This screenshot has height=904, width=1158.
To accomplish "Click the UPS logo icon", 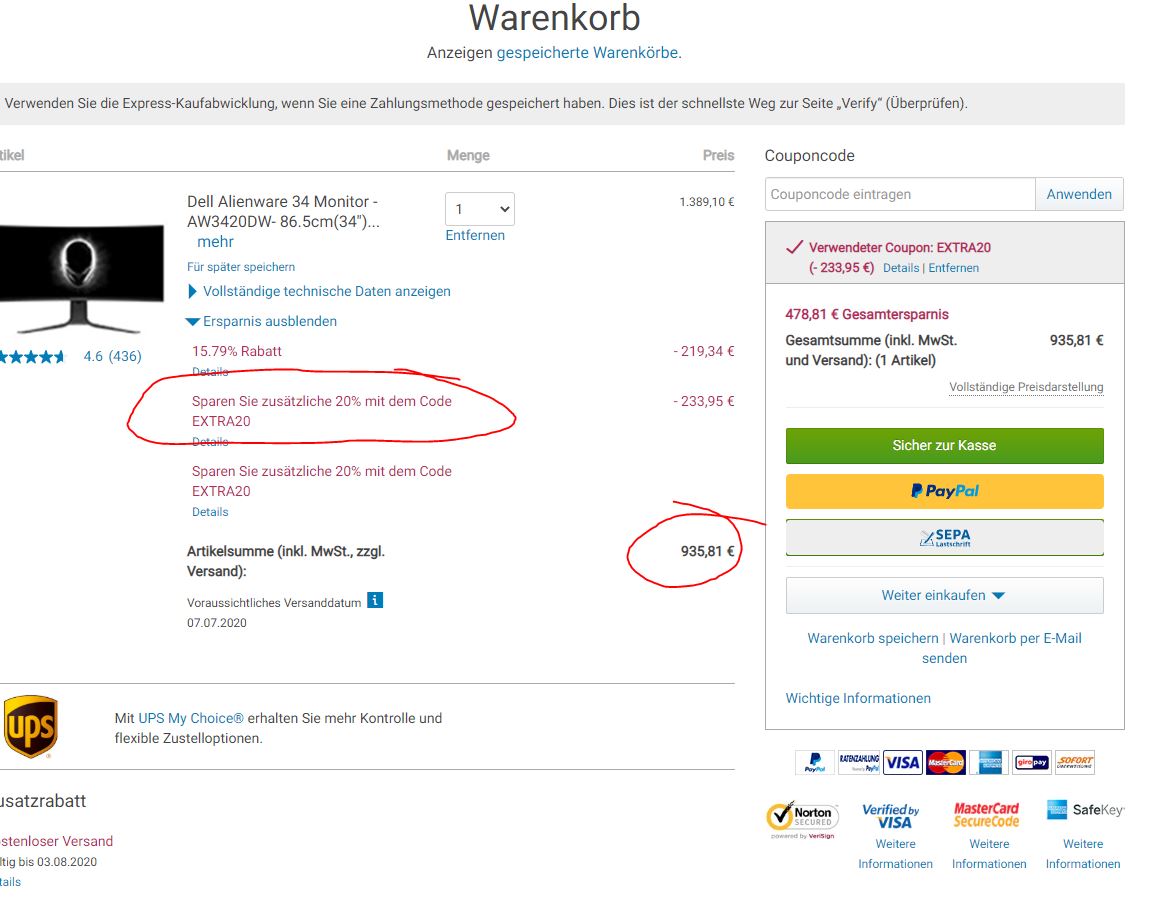I will [x=30, y=727].
